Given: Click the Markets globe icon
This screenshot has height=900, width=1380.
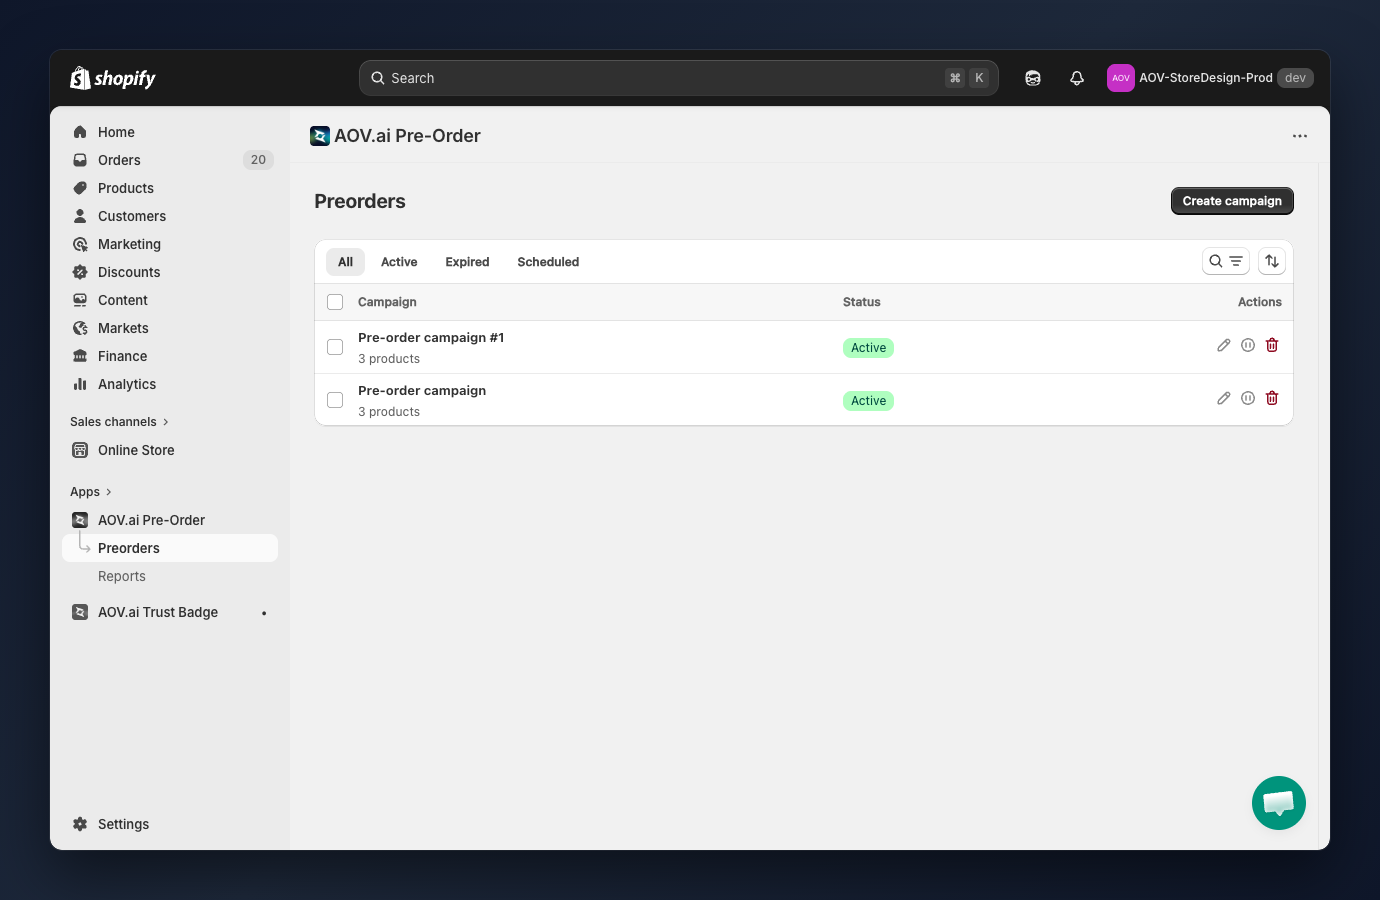Looking at the screenshot, I should pos(80,328).
